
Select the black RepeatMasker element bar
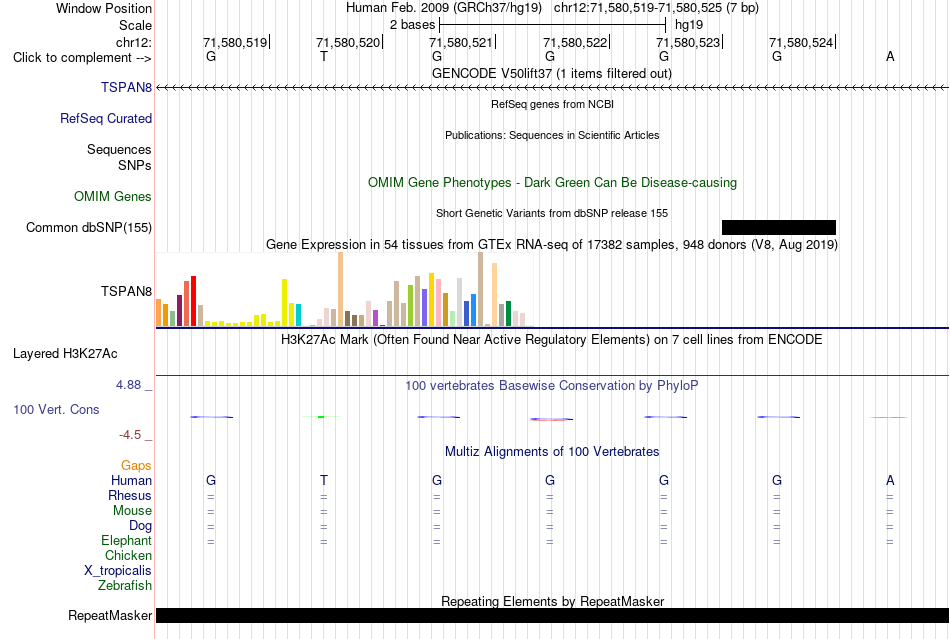[552, 616]
